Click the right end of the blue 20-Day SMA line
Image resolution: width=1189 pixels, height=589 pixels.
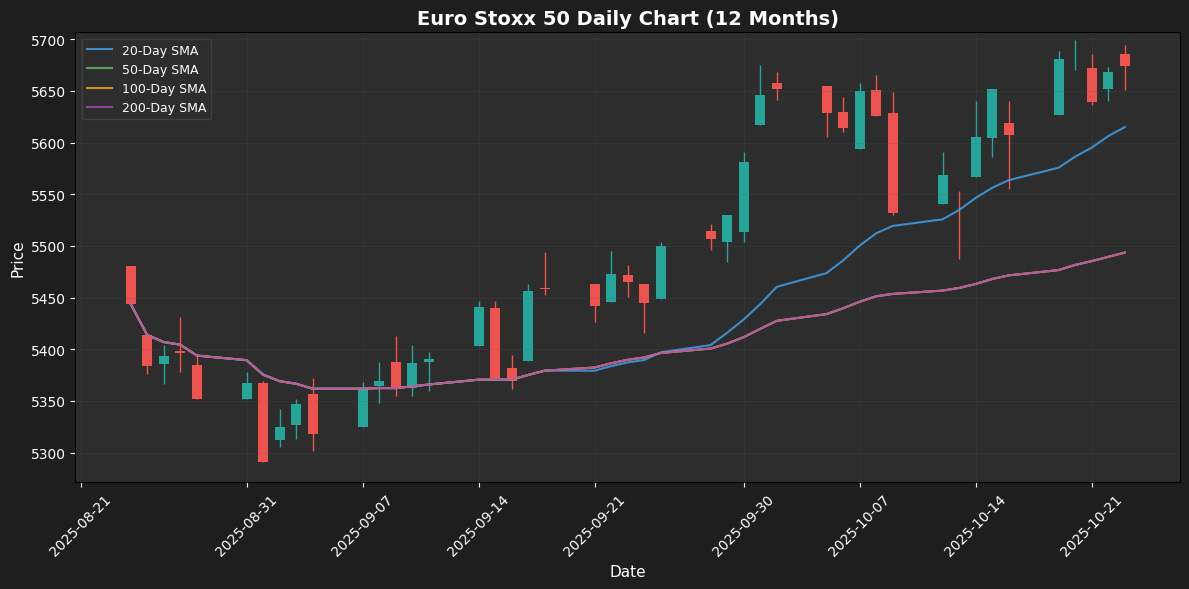(x=1124, y=127)
